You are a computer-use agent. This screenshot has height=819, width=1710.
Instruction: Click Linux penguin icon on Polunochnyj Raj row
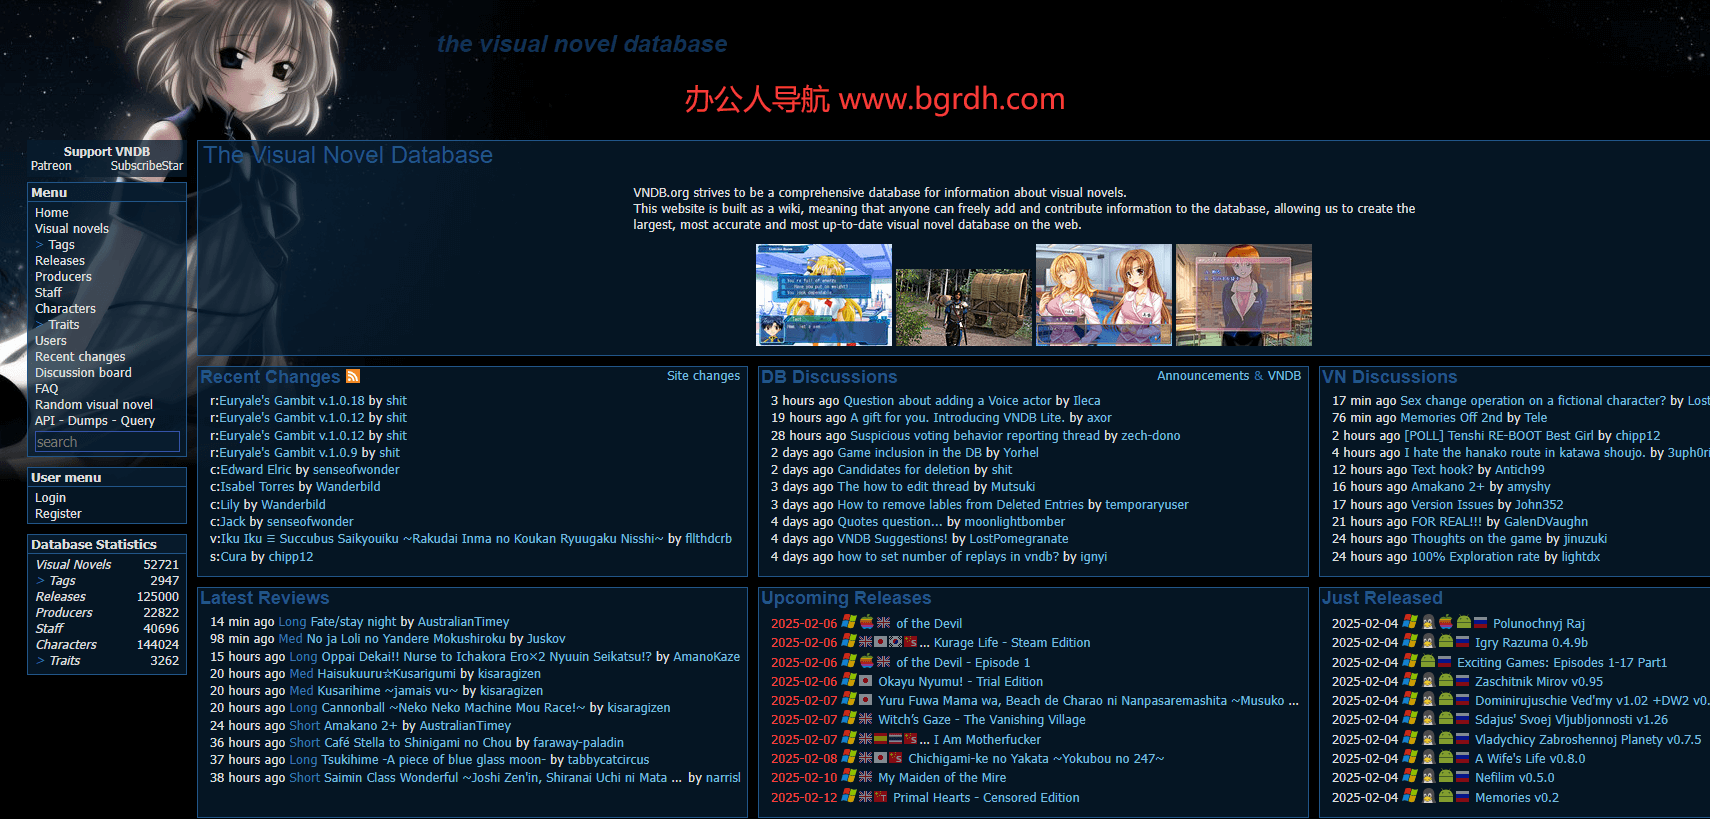pos(1428,623)
